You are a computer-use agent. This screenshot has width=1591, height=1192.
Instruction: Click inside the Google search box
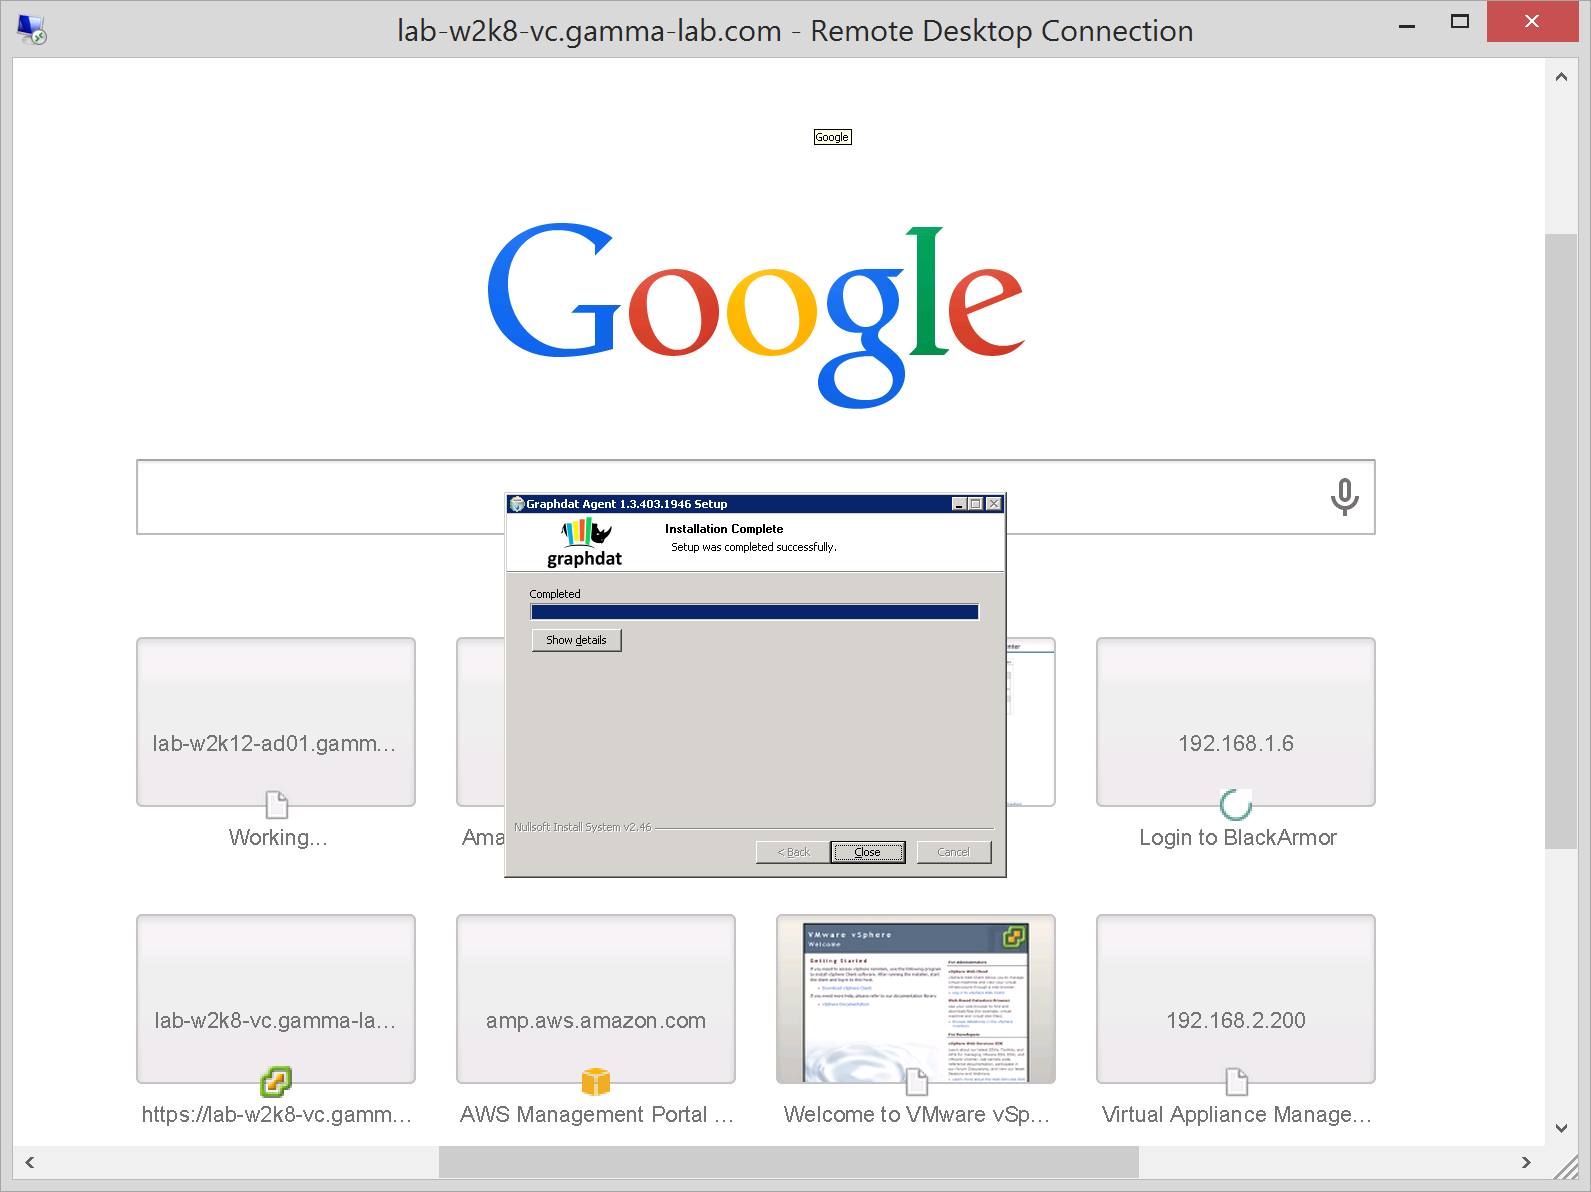point(320,497)
